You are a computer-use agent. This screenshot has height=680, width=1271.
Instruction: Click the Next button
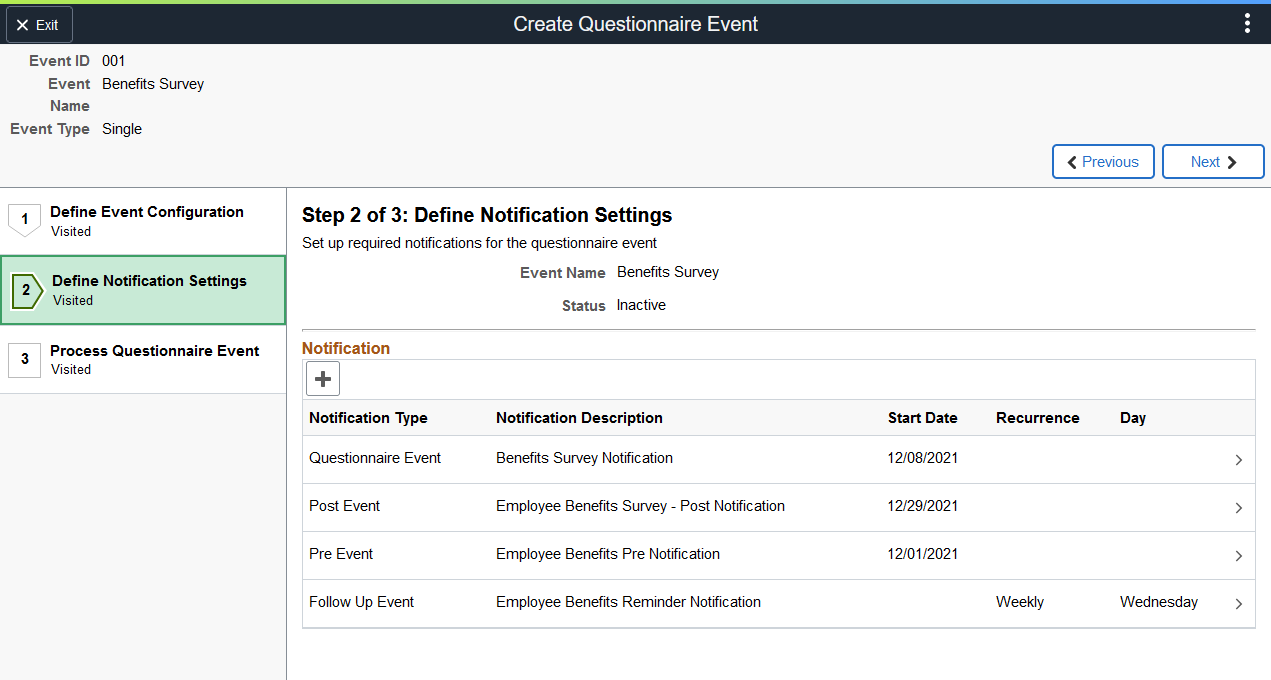click(1212, 162)
